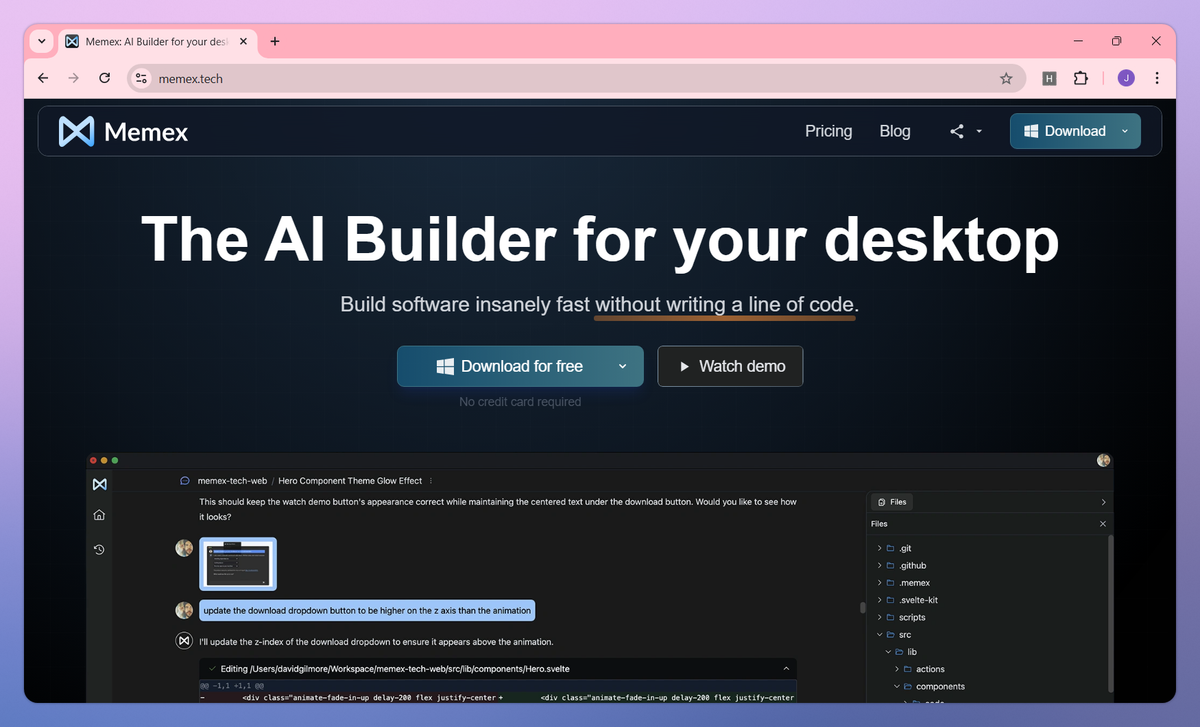Click the Memex logo in the site header
This screenshot has height=727, width=1200.
pos(123,131)
